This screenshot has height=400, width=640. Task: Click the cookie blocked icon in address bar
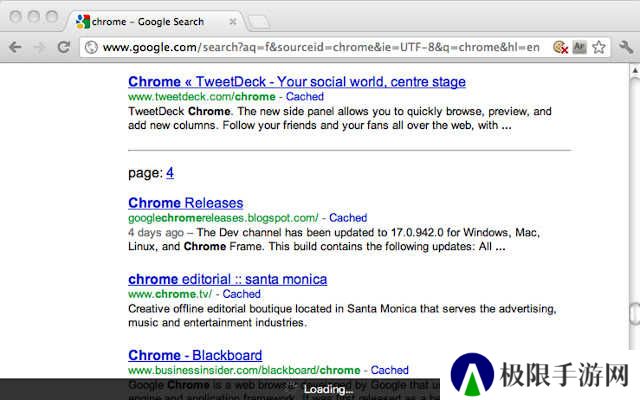click(560, 47)
